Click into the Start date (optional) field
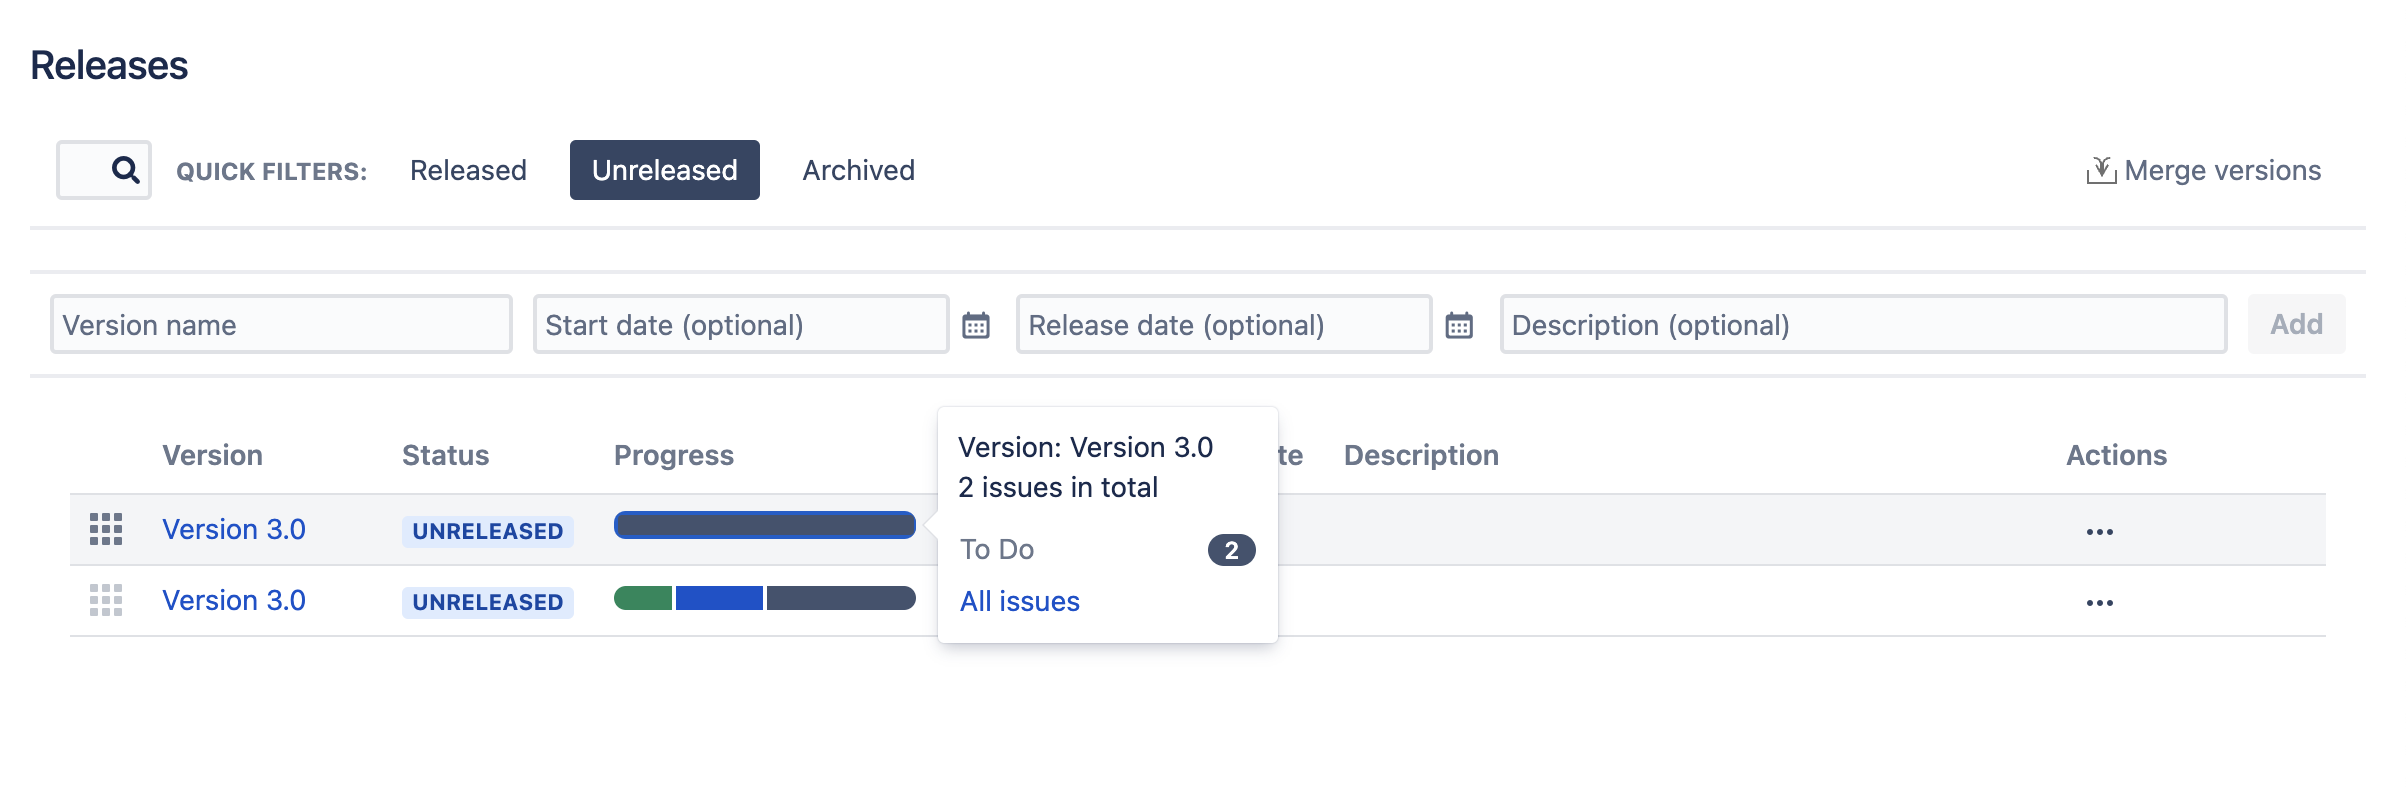Screen dimensions: 2406x798 tap(741, 324)
